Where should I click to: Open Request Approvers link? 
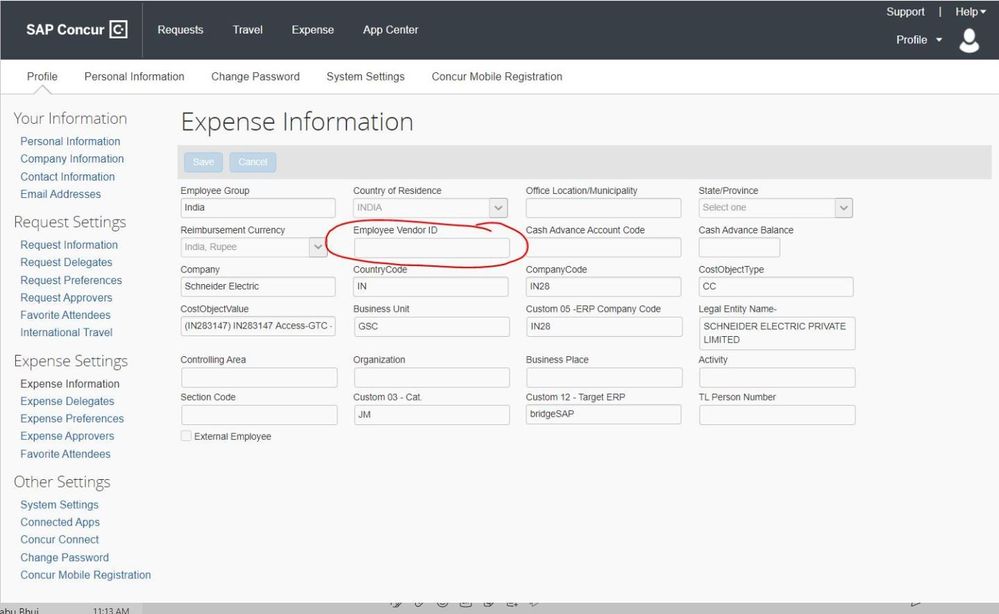pyautogui.click(x=66, y=297)
